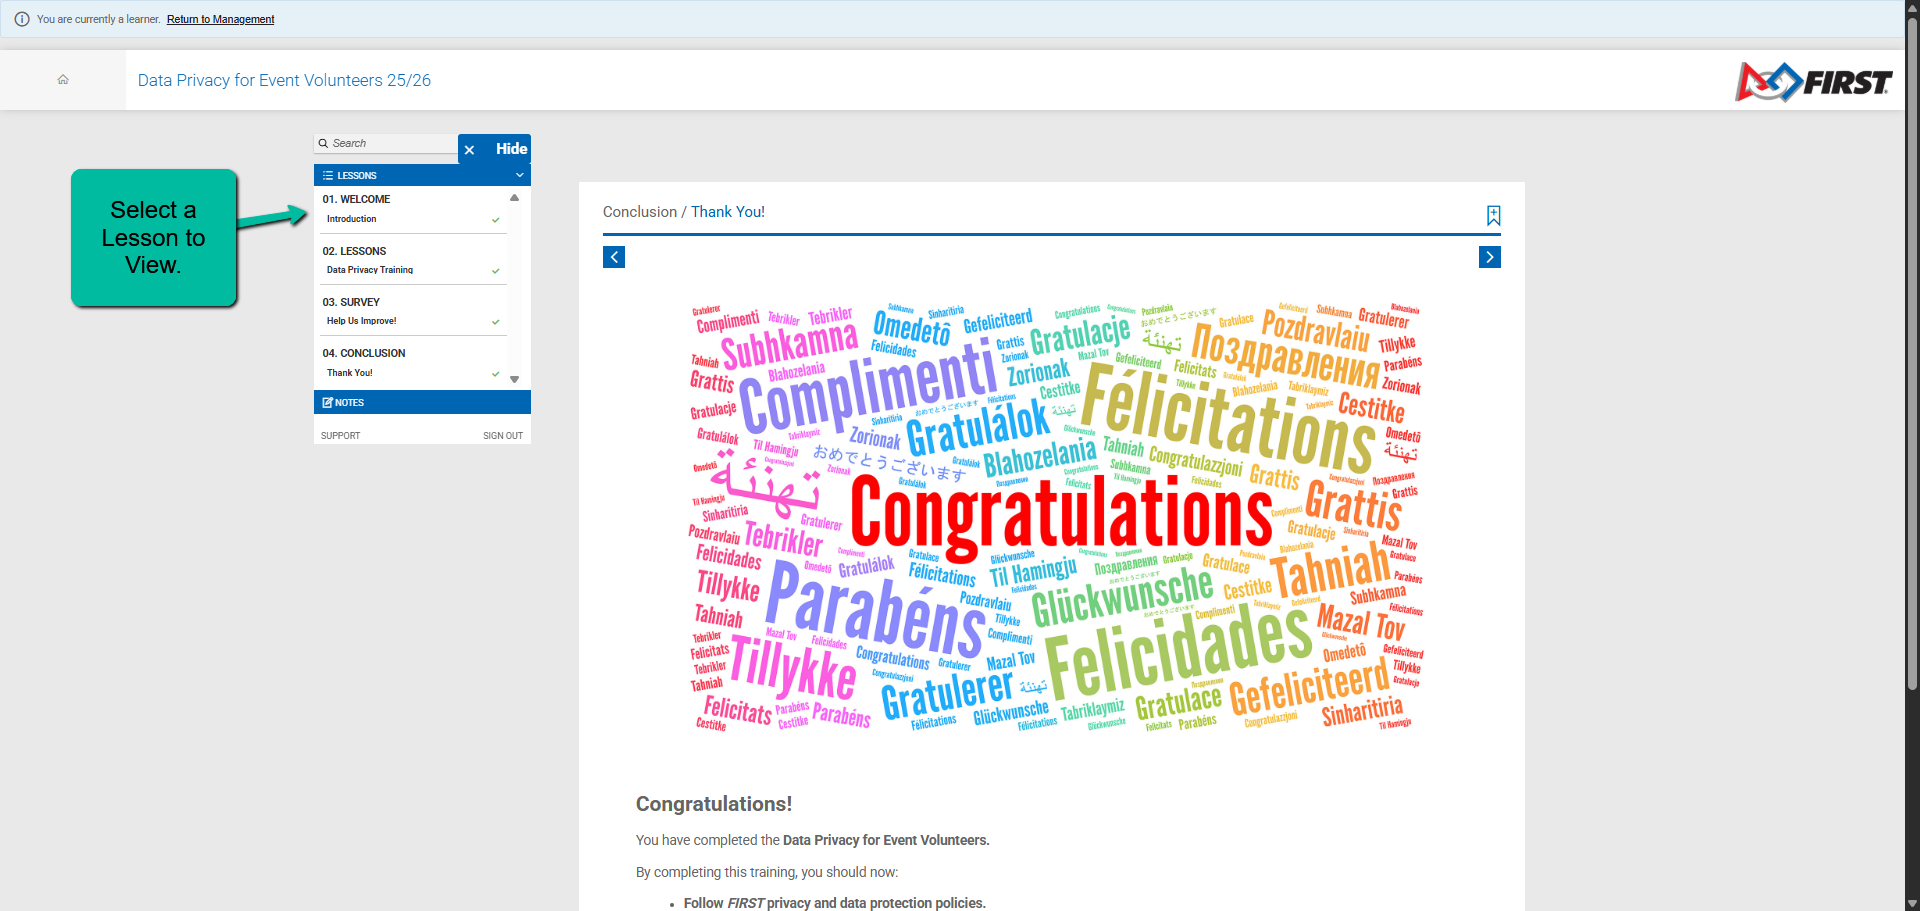The width and height of the screenshot is (1920, 911).
Task: Click the Introduction completion checkmark
Action: click(x=495, y=220)
